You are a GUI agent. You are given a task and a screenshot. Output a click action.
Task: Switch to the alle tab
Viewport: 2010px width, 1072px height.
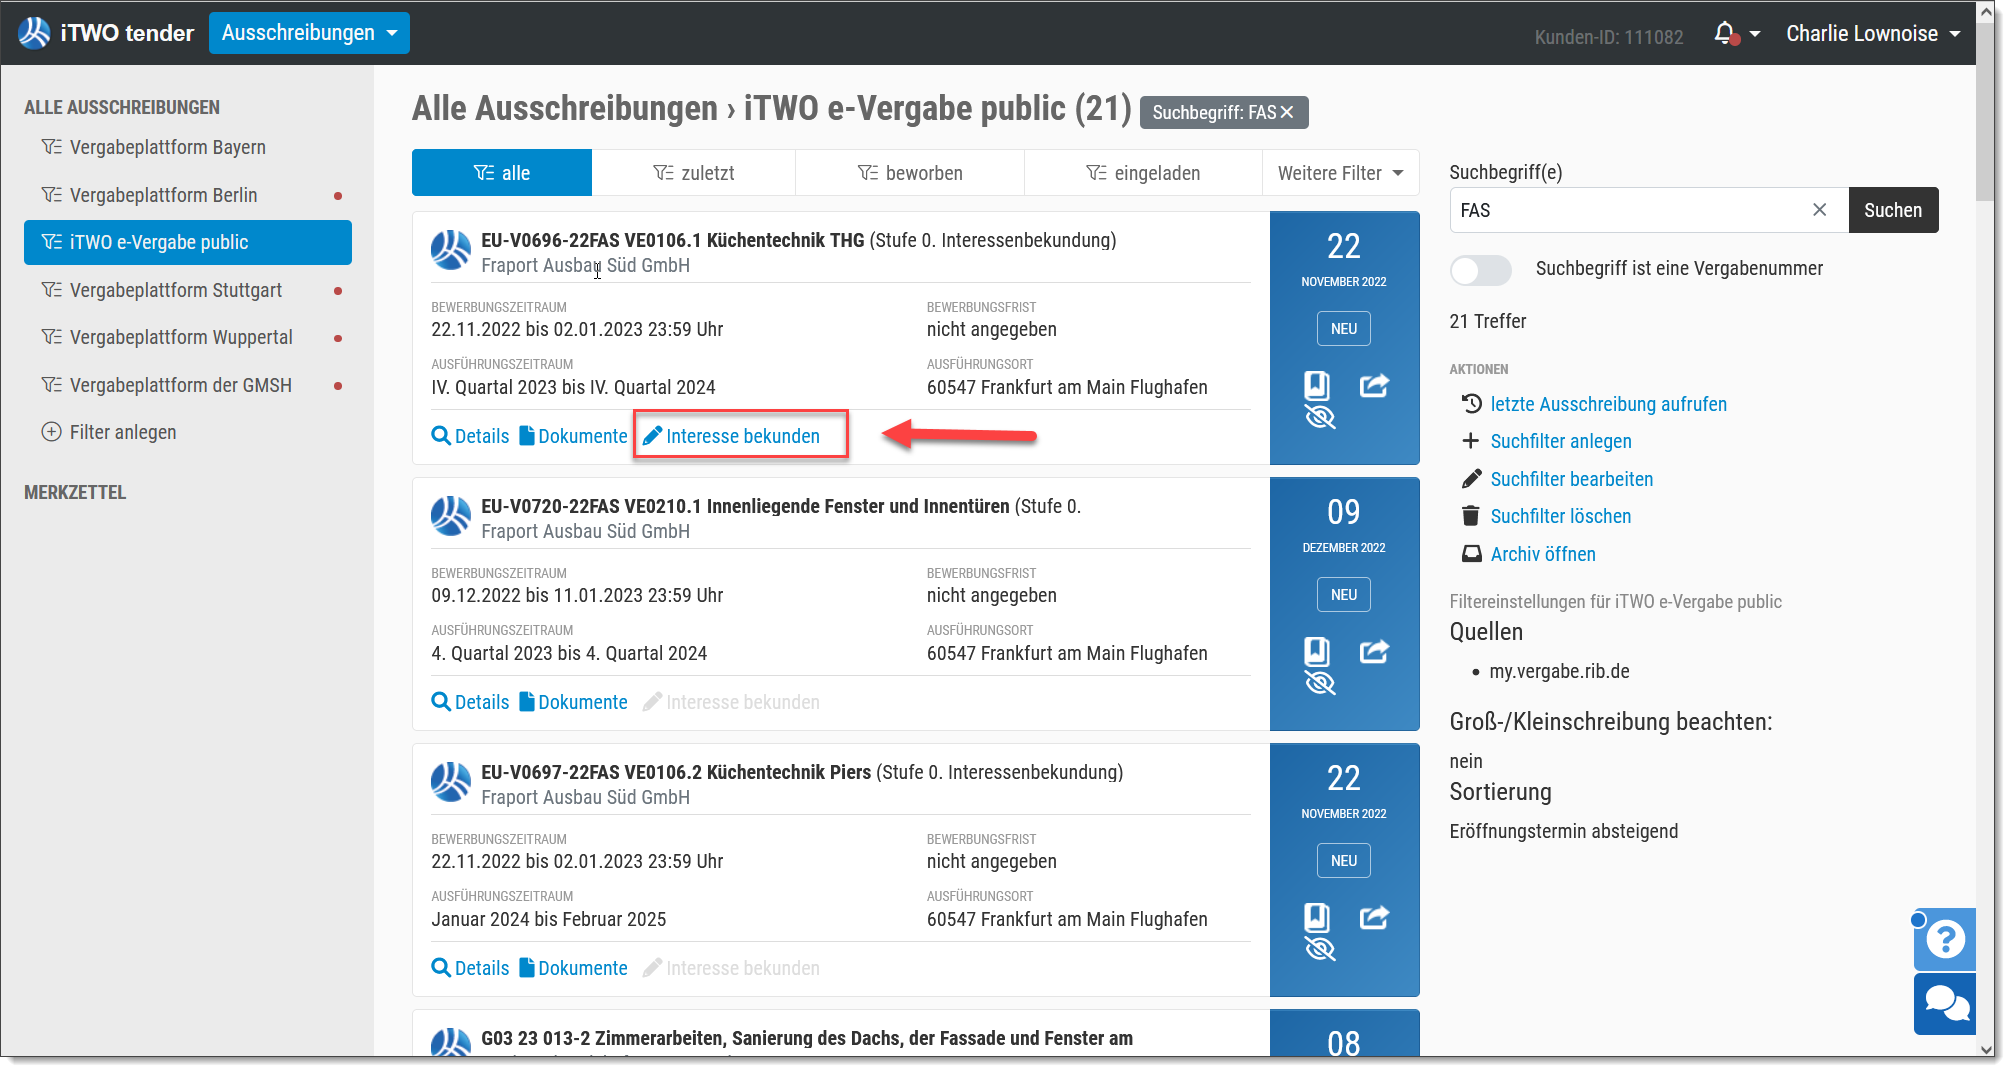point(502,173)
